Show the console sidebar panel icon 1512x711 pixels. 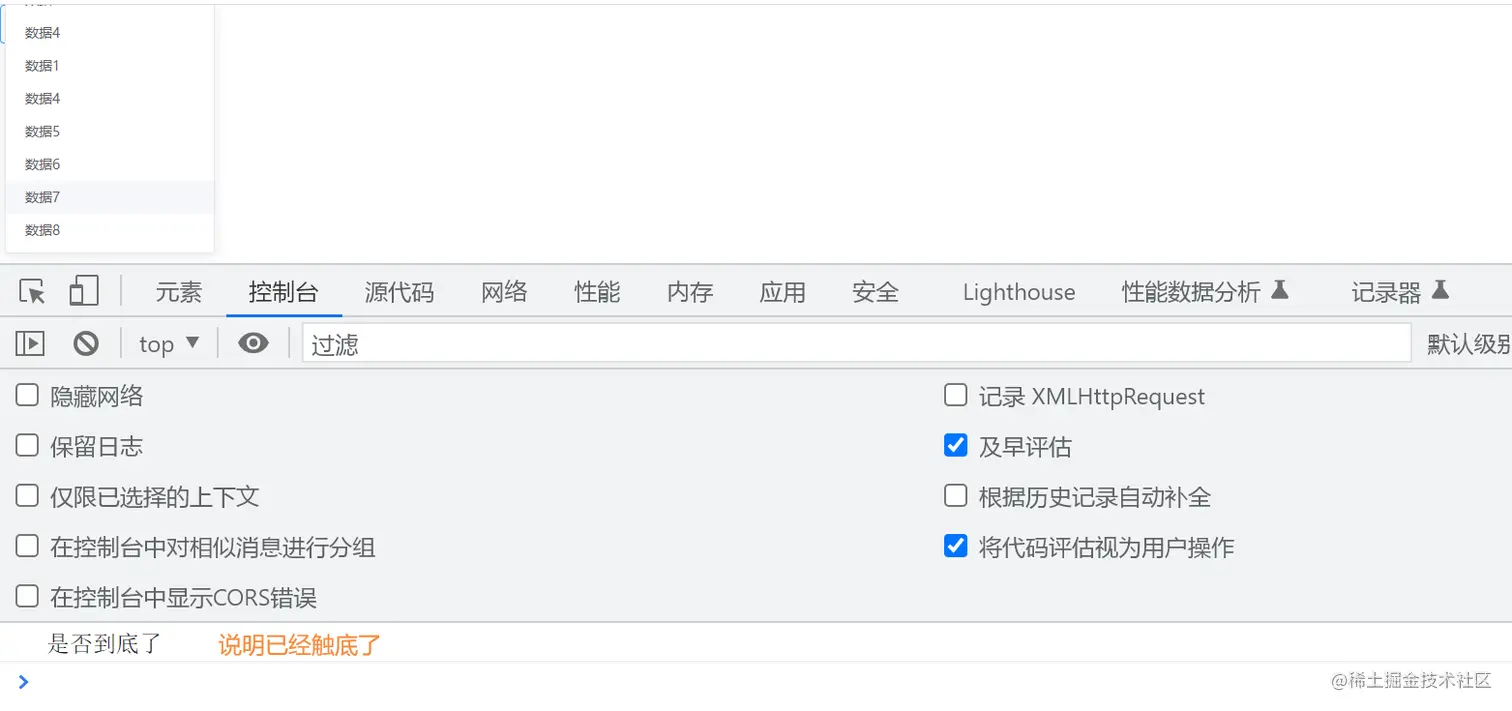click(x=30, y=344)
